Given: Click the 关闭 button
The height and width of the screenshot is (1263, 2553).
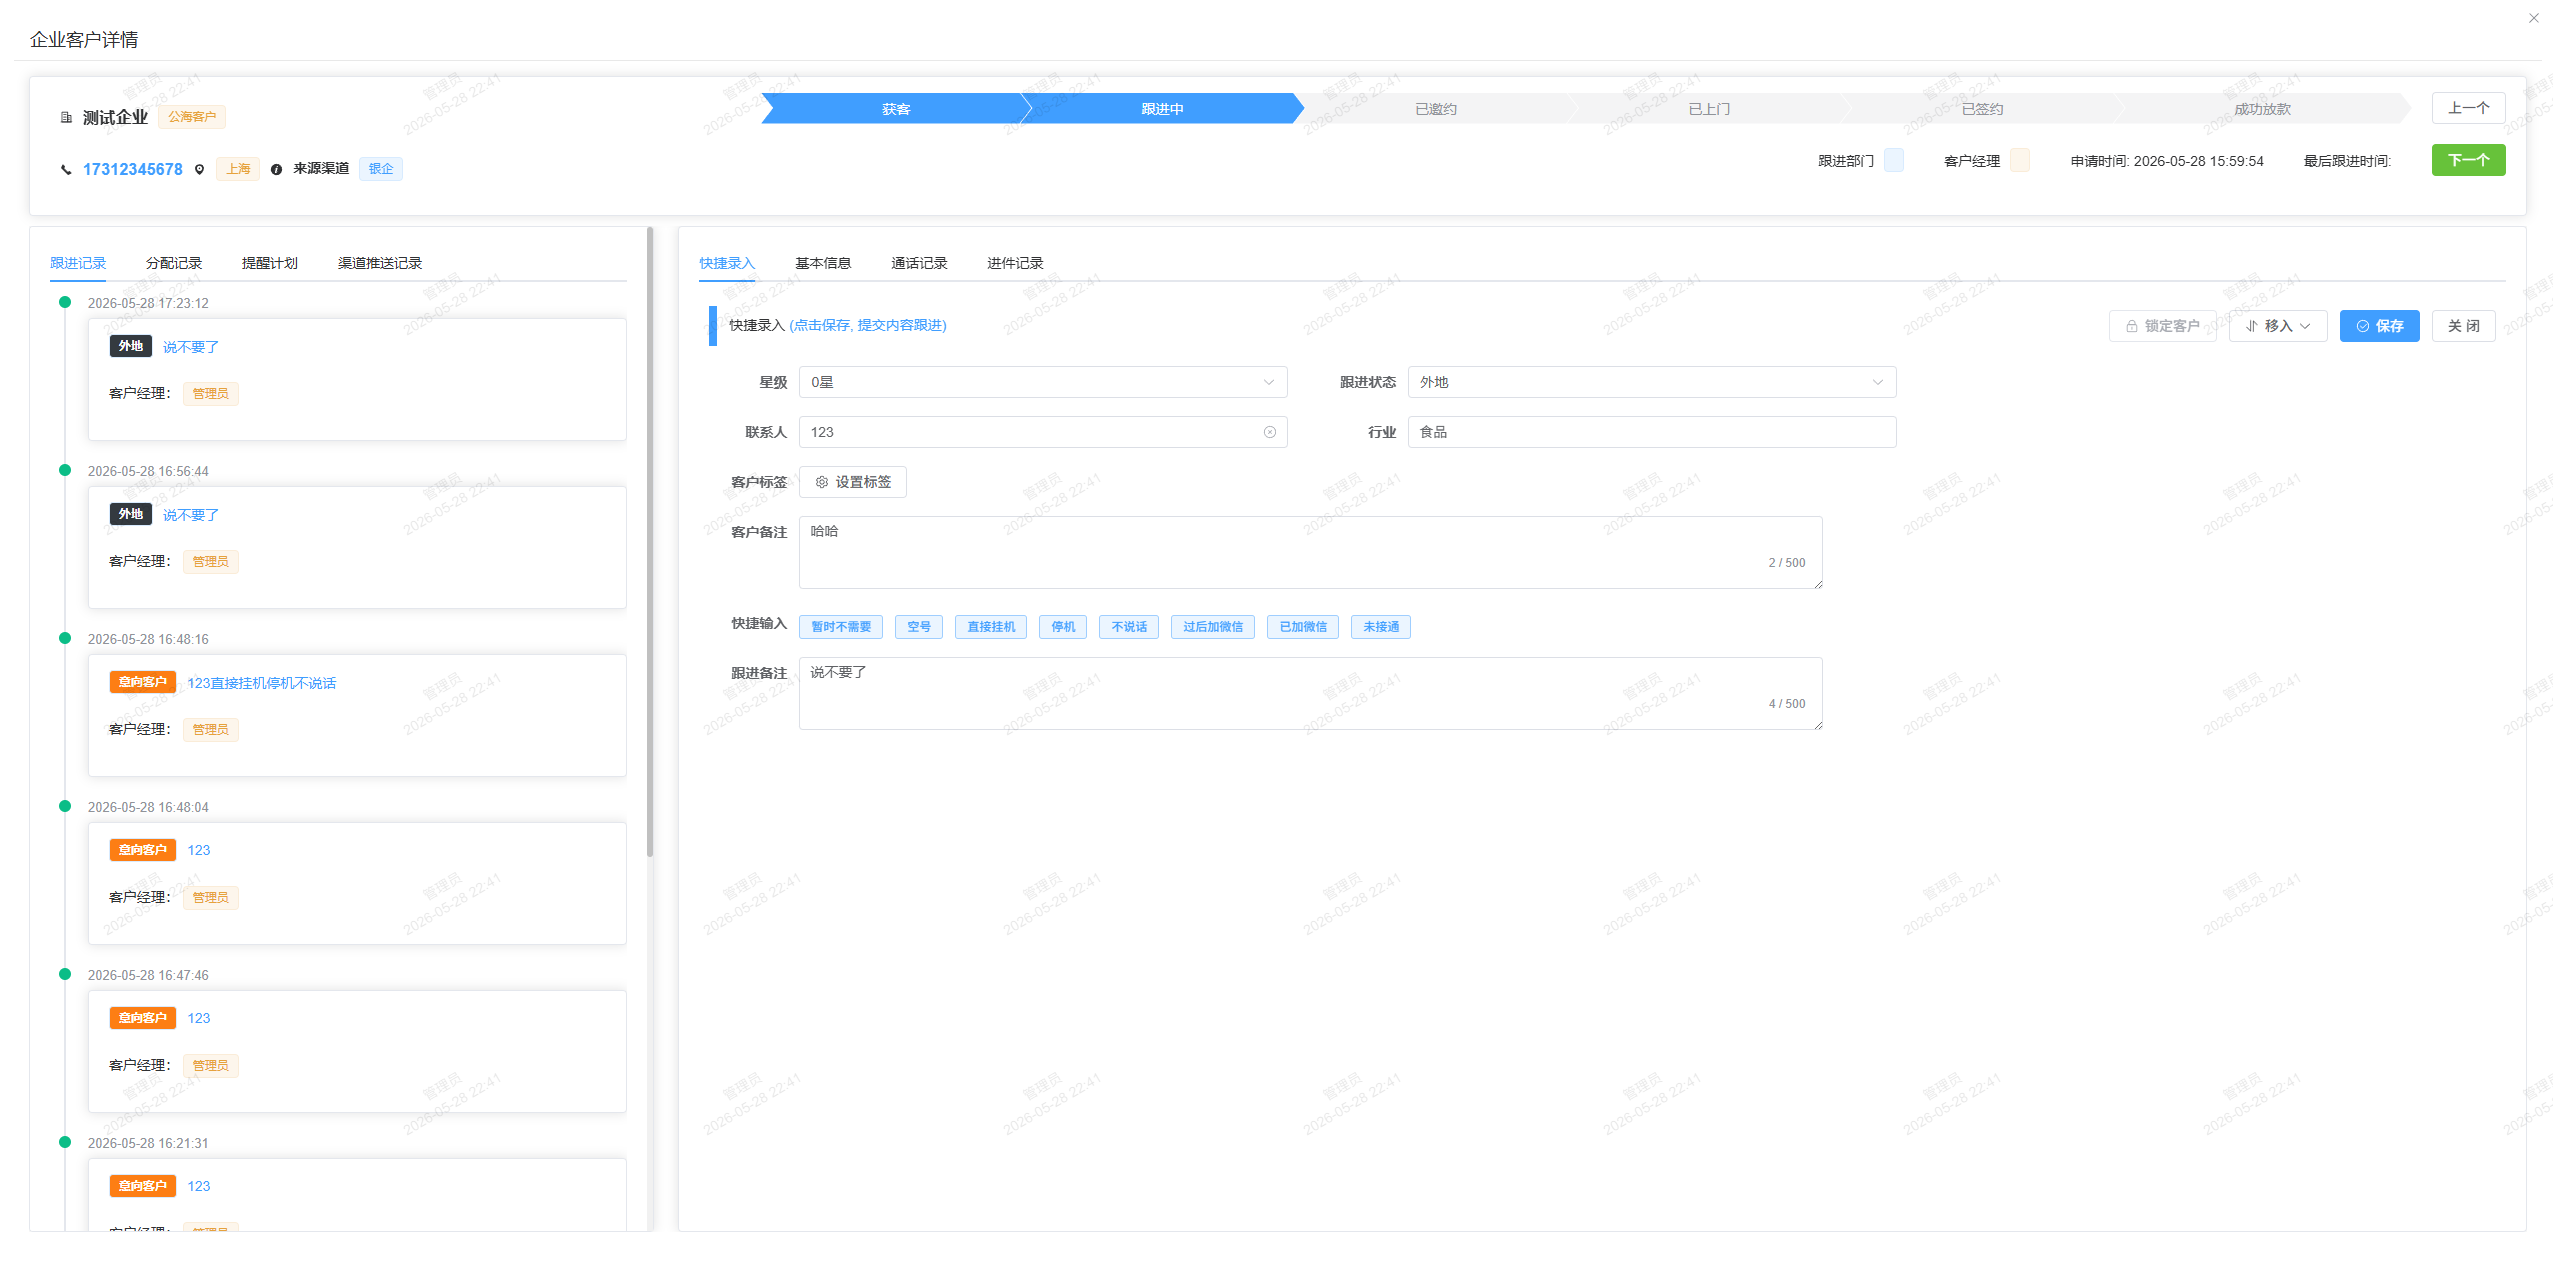Looking at the screenshot, I should click(2463, 326).
